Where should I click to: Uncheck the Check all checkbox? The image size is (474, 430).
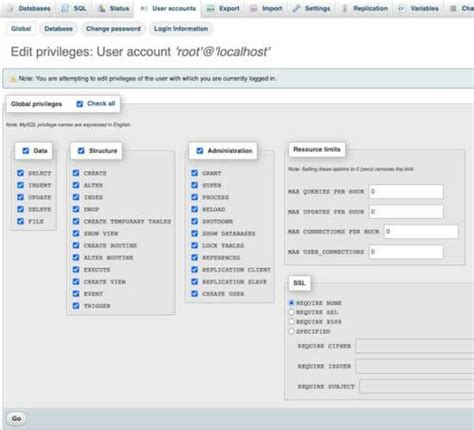pyautogui.click(x=80, y=104)
